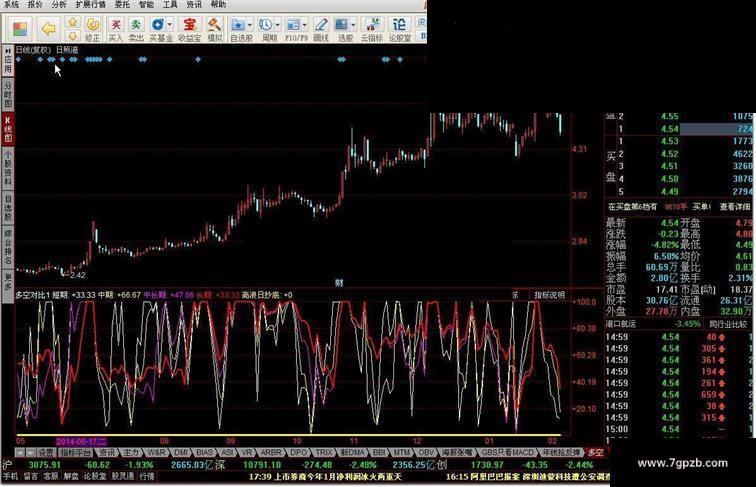Screen dimensions: 756x487
Task: Click the 设置 indicator settings button
Action: (x=46, y=453)
